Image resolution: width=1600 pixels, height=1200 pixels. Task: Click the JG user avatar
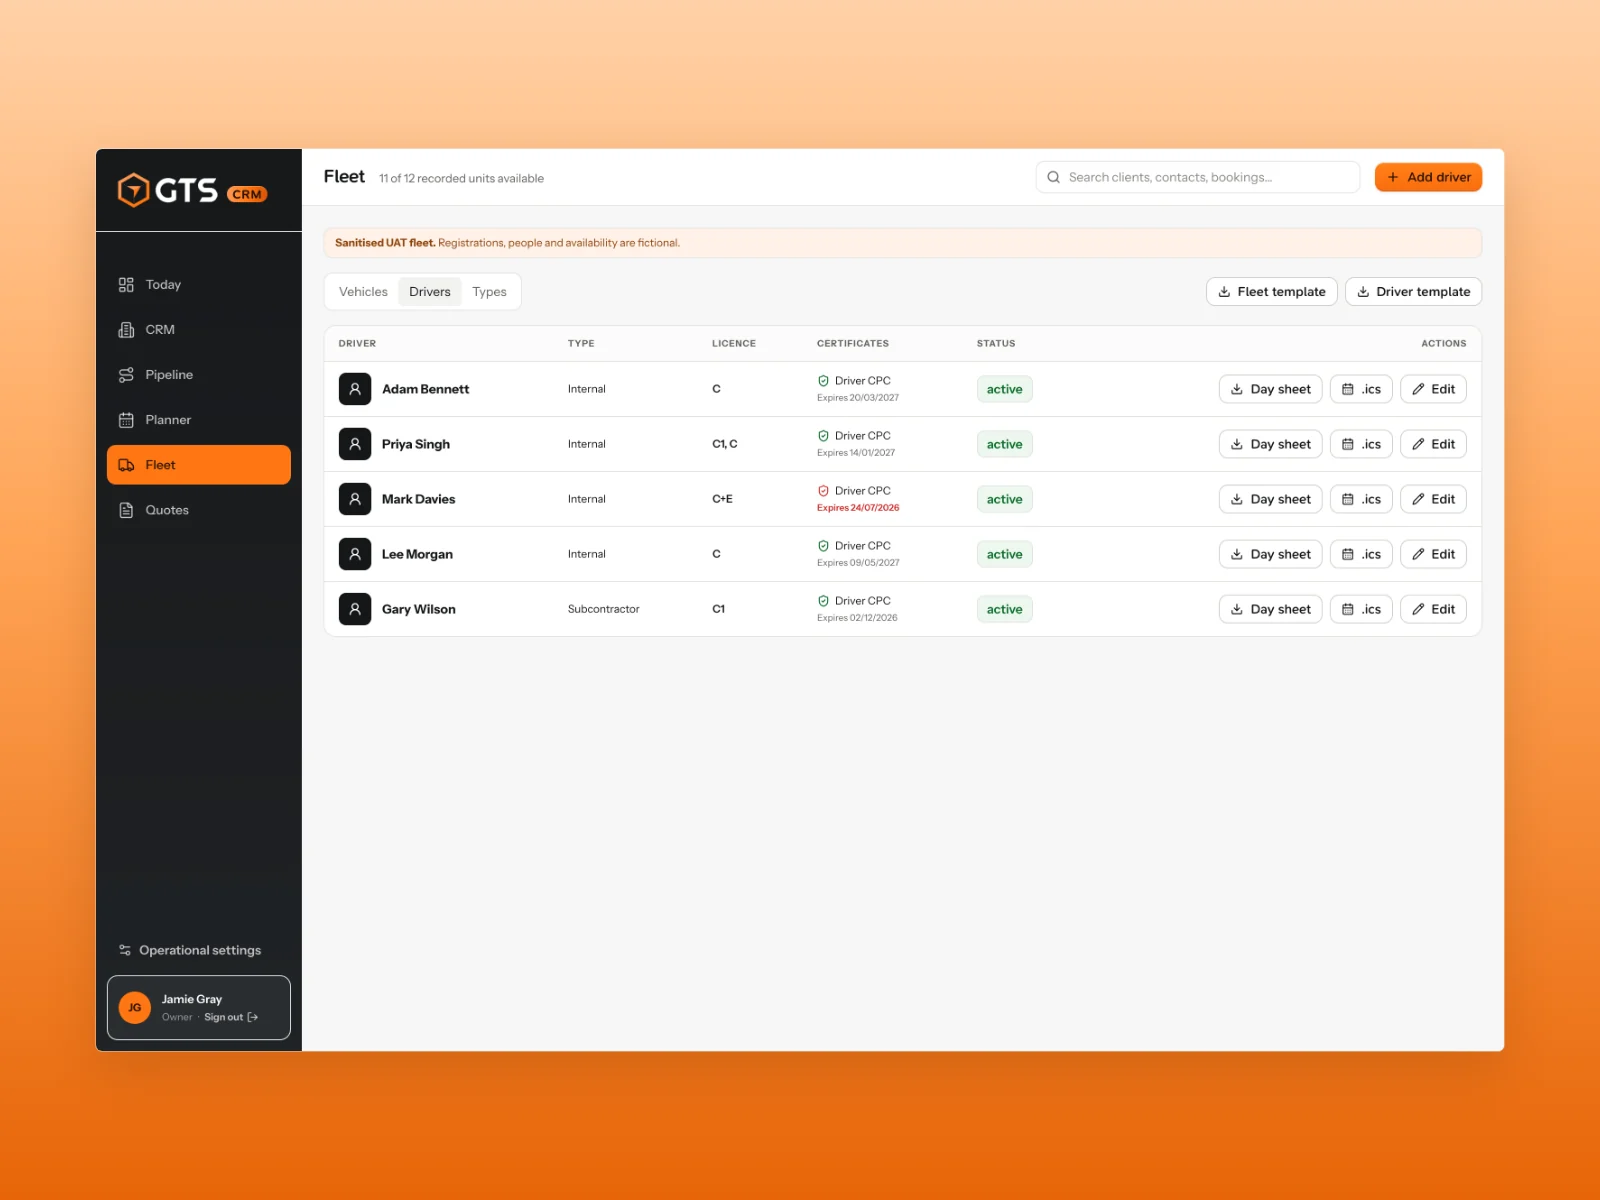135,1007
